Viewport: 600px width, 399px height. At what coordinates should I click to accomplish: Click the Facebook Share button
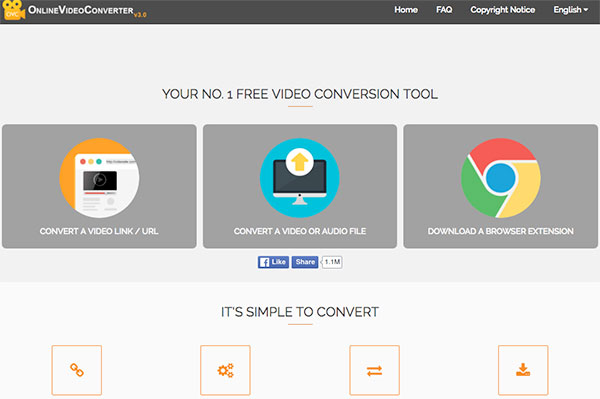tap(305, 262)
